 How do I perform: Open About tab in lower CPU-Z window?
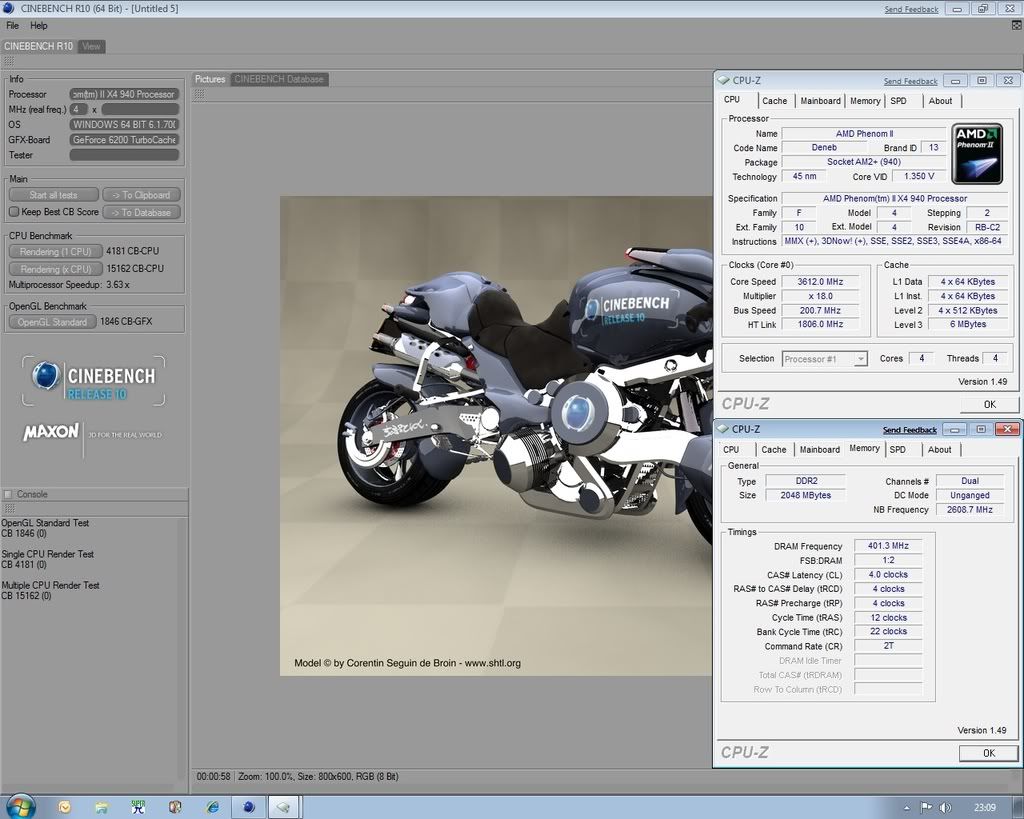tap(940, 449)
